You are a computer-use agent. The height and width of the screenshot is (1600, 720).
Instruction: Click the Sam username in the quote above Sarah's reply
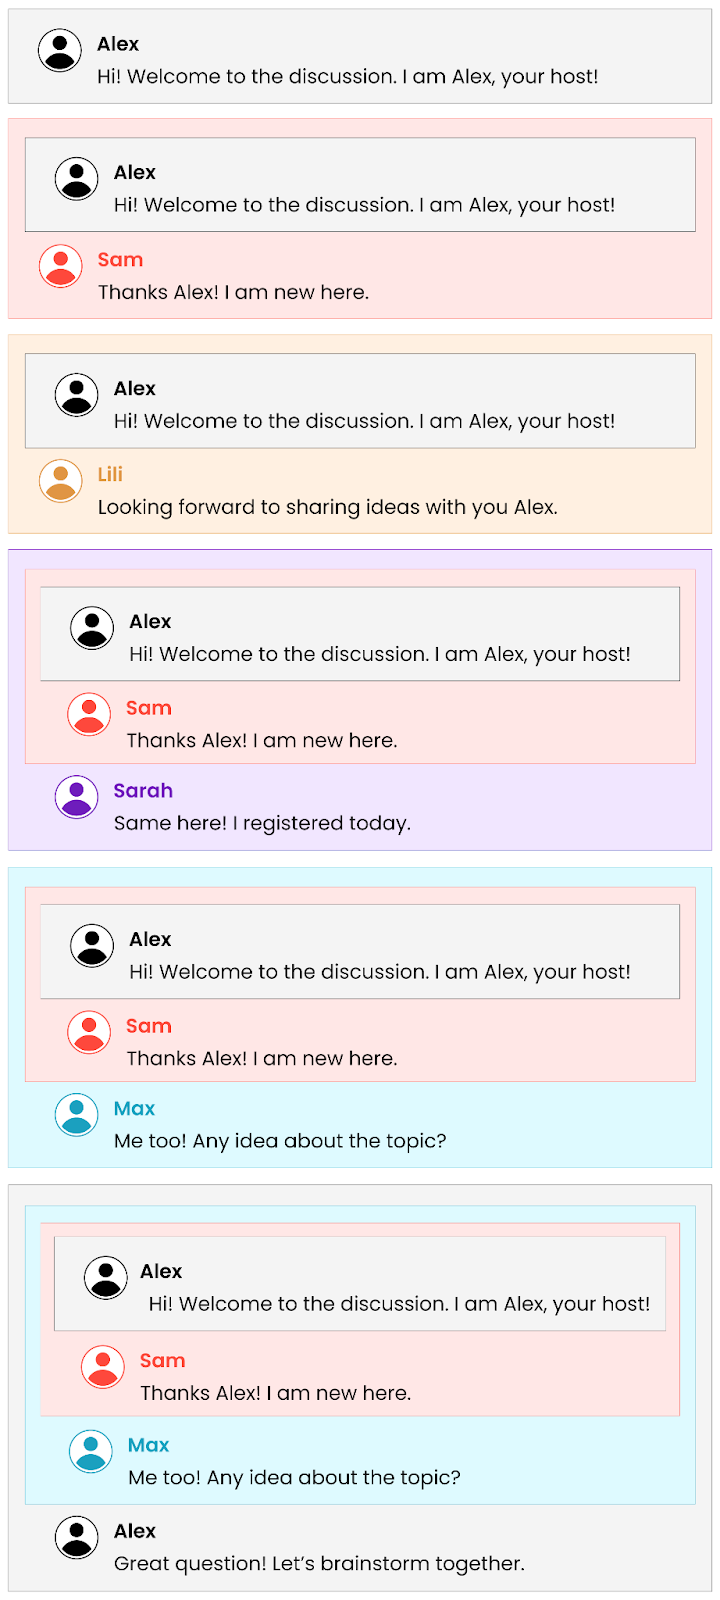(x=149, y=708)
